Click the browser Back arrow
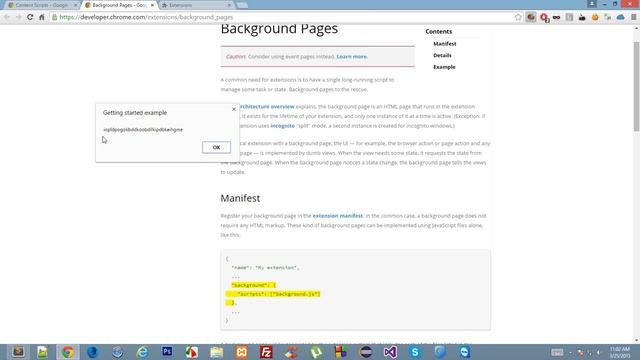640x360 pixels. [x=7, y=17]
